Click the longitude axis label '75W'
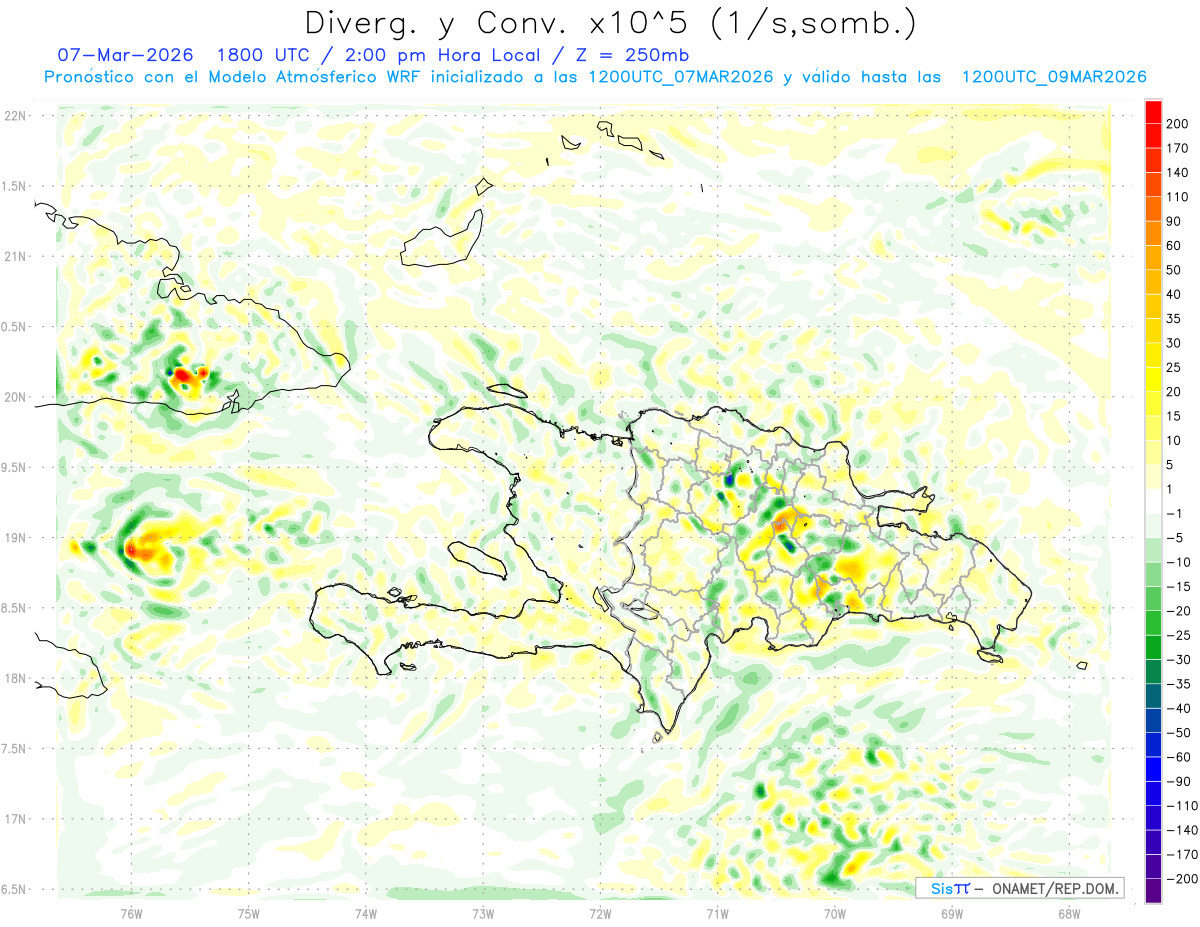This screenshot has height=927, width=1200. pyautogui.click(x=248, y=913)
